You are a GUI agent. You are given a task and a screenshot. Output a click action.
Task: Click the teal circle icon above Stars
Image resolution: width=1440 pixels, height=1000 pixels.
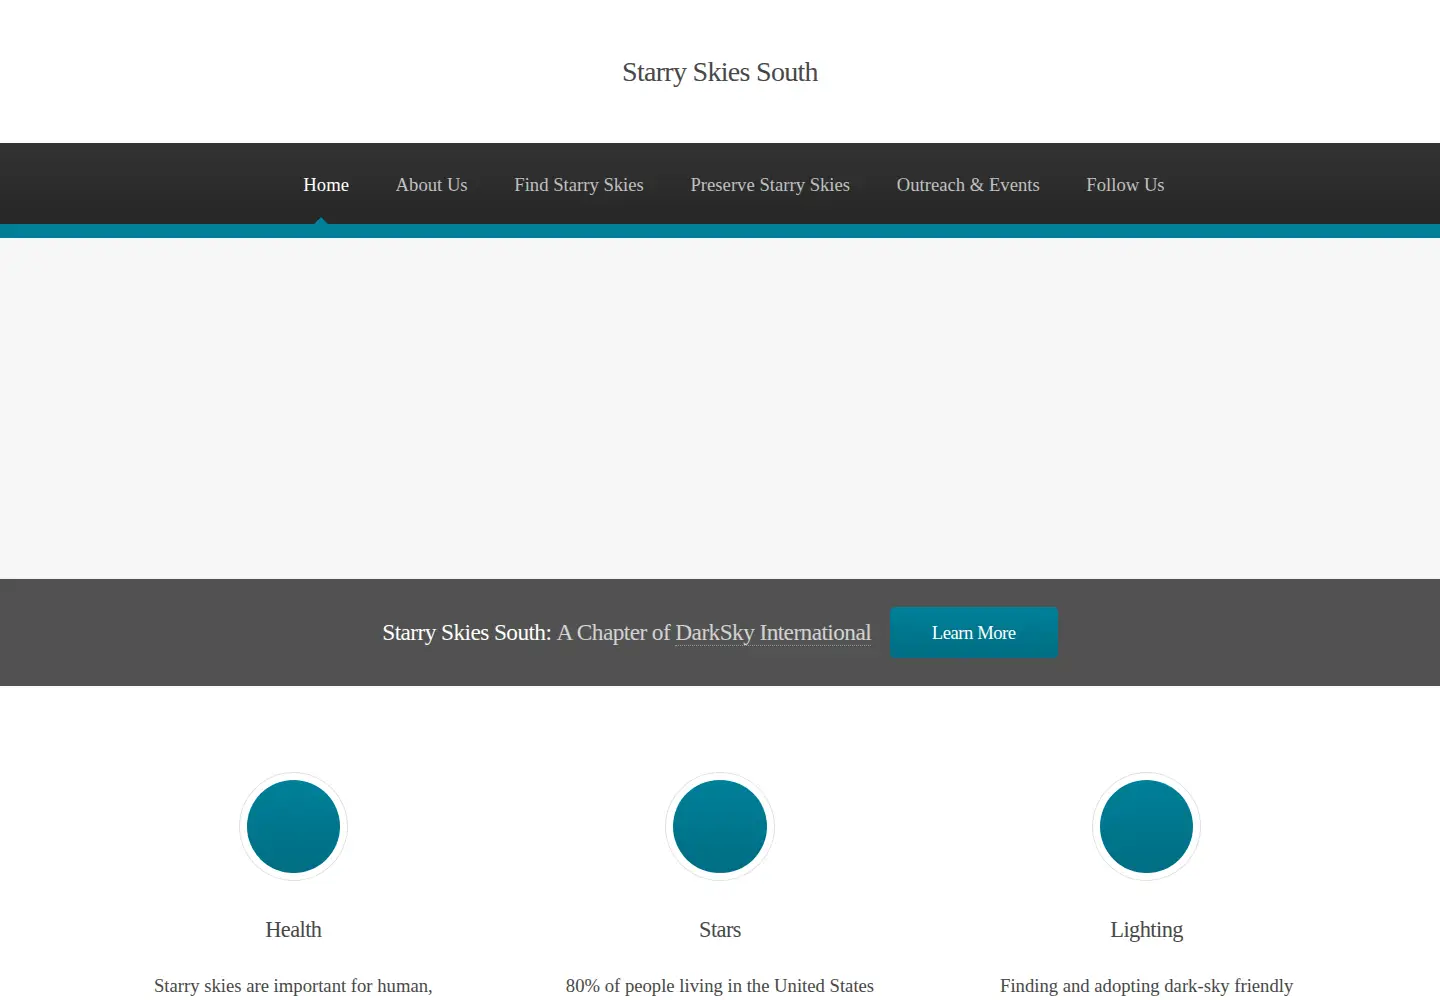coord(720,826)
